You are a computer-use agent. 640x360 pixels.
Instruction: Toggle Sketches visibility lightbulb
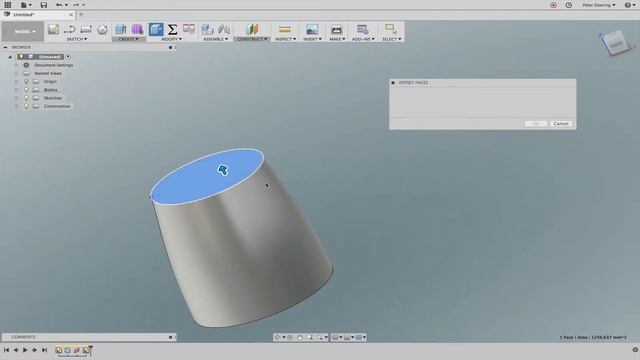point(26,98)
